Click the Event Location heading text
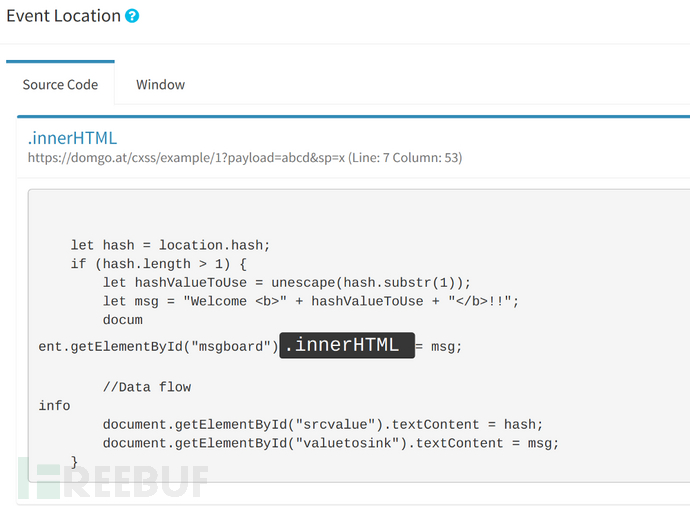 click(x=63, y=17)
